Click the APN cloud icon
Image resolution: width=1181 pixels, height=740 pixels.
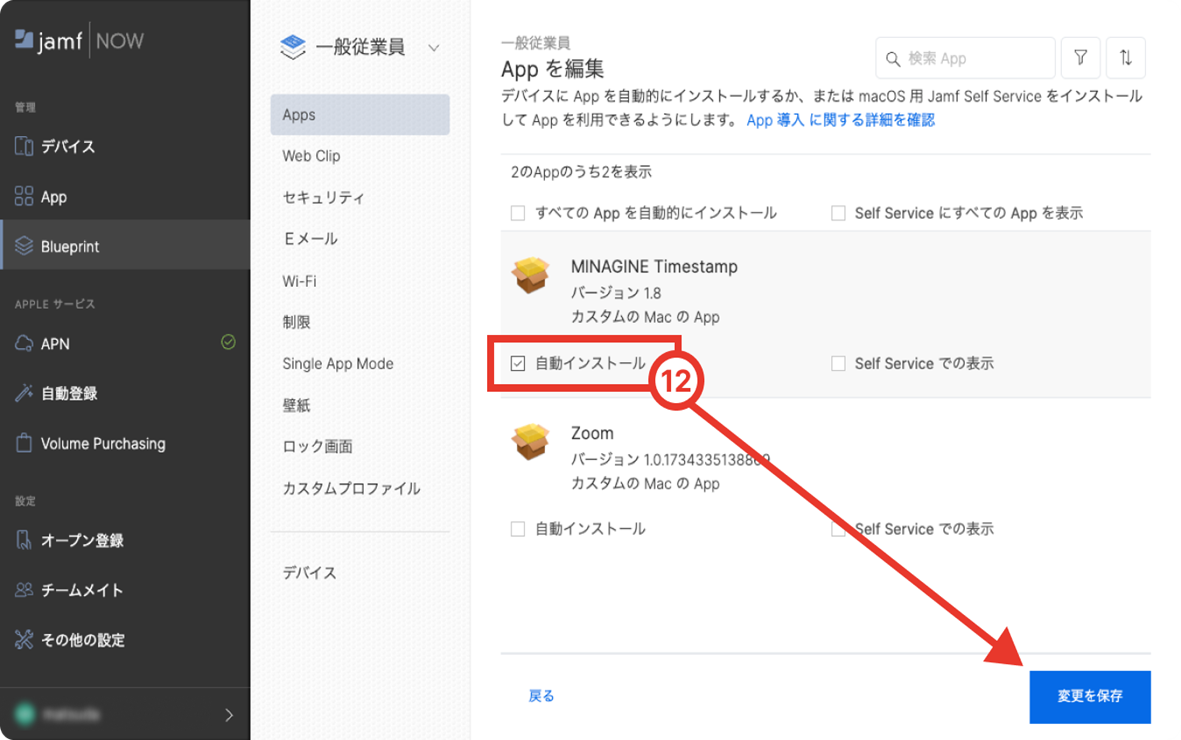click(24, 344)
